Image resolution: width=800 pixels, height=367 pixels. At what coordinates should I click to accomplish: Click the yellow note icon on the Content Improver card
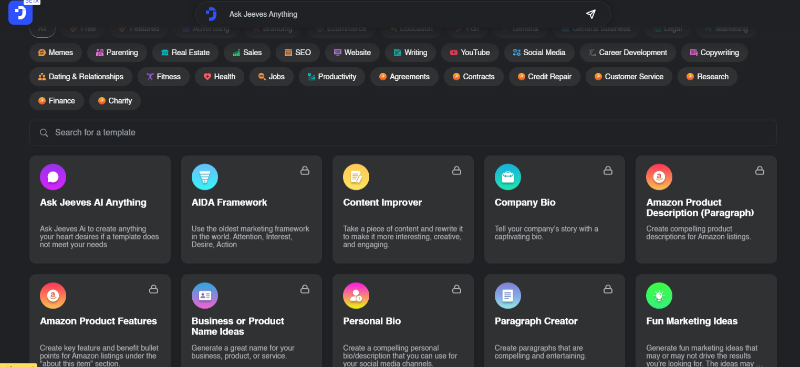(356, 177)
